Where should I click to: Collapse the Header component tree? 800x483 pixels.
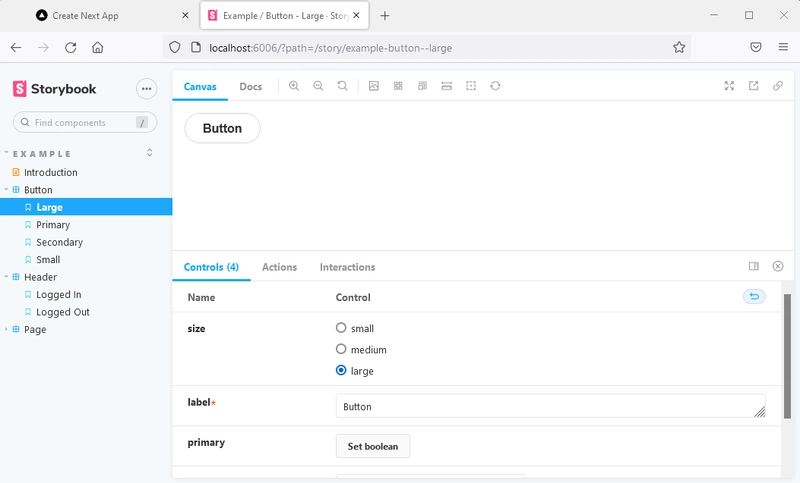[6, 277]
